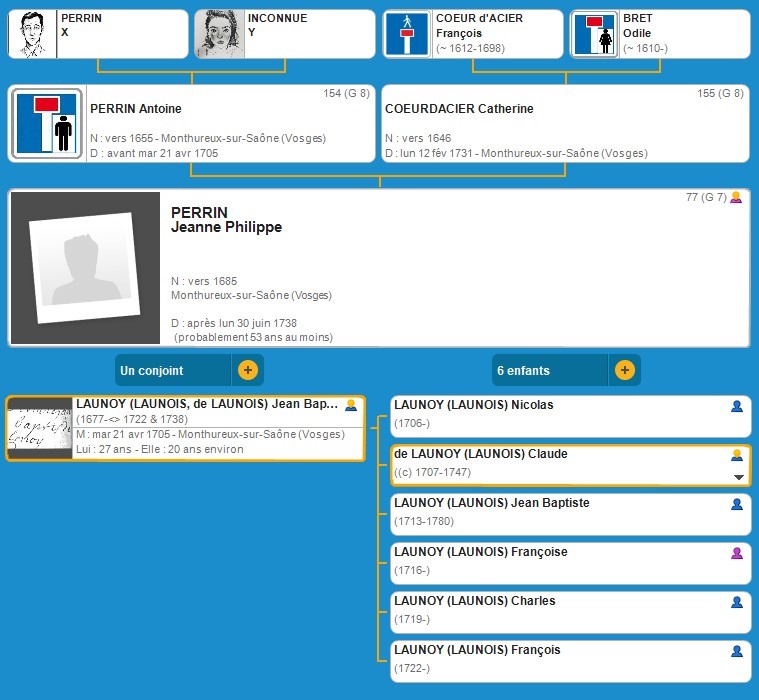The image size is (759, 700).
Task: Click the plus icon beside Un conjoint
Action: click(x=248, y=370)
